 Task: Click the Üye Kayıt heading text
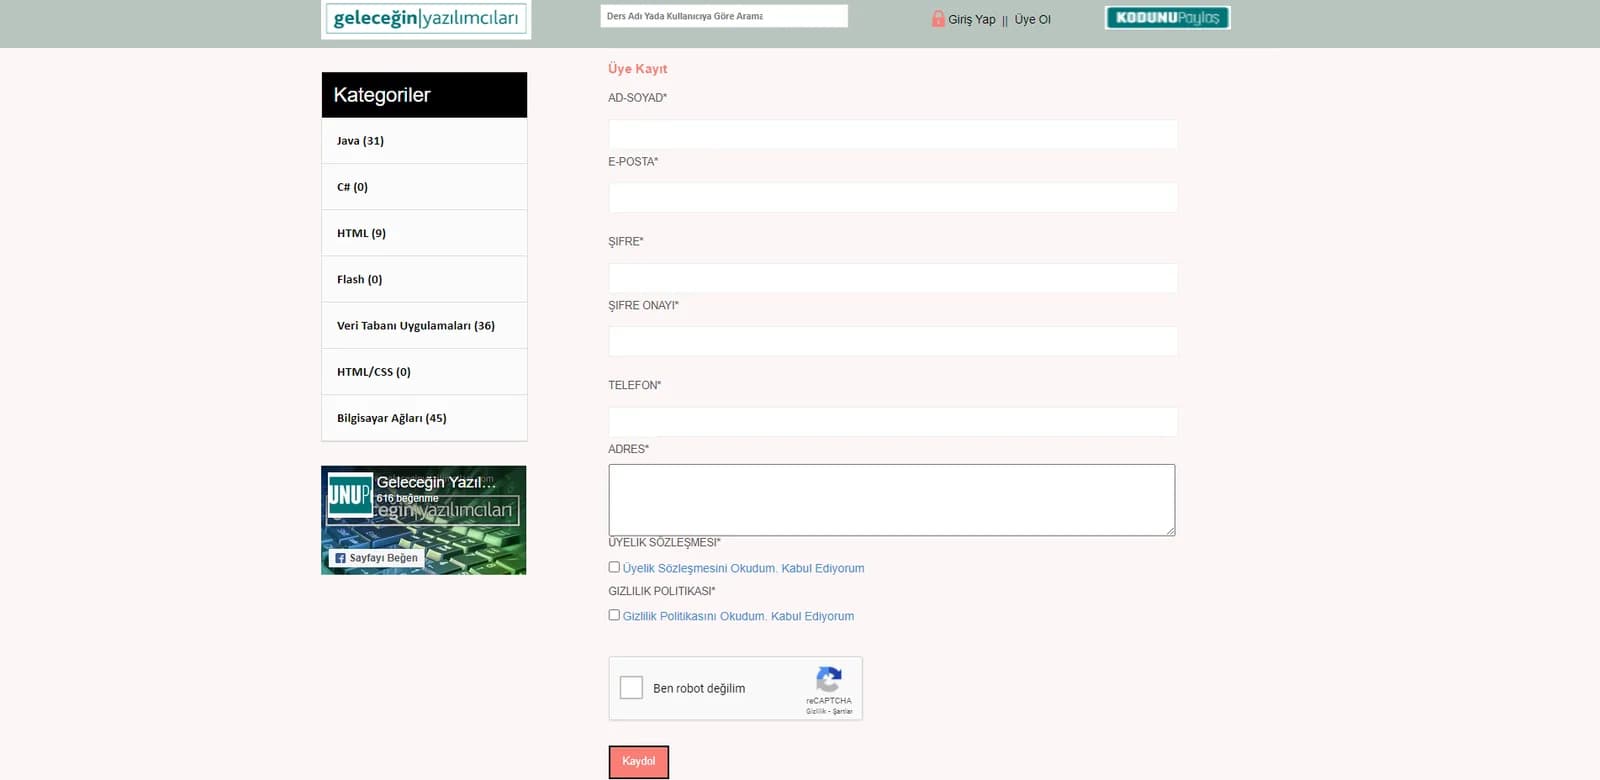pyautogui.click(x=638, y=69)
